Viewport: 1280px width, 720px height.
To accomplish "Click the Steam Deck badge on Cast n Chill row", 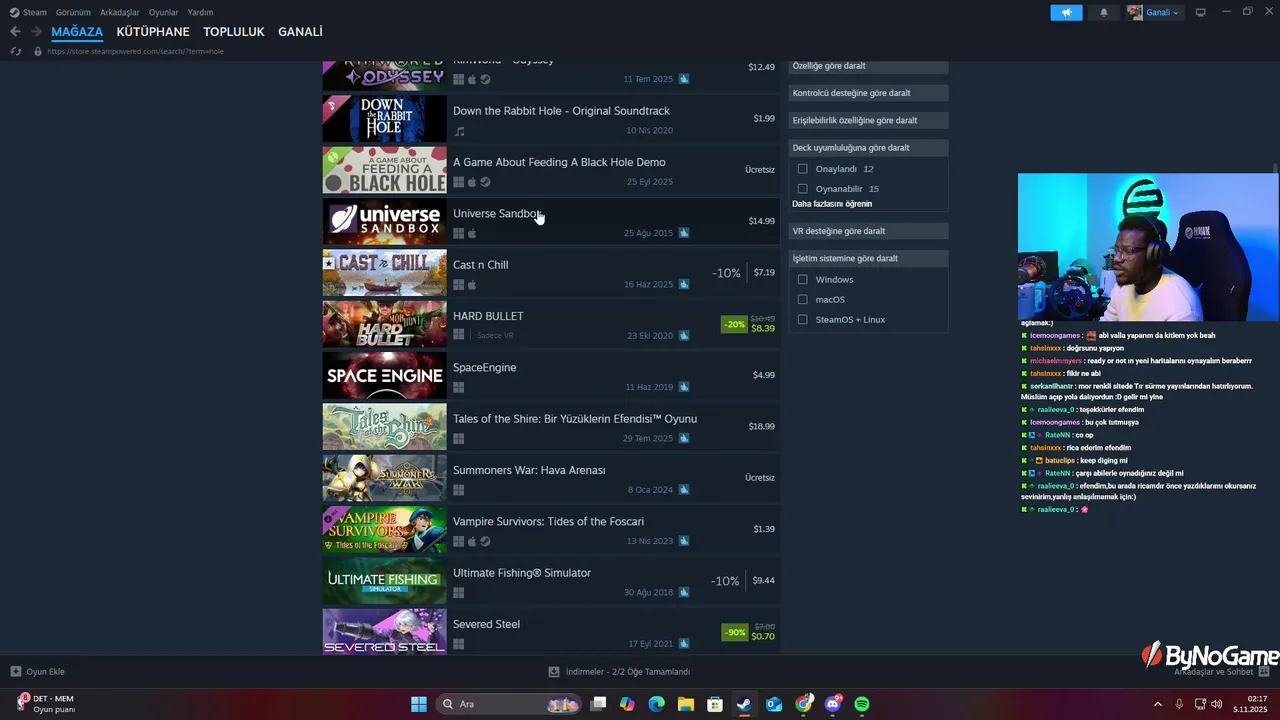I will 684,284.
